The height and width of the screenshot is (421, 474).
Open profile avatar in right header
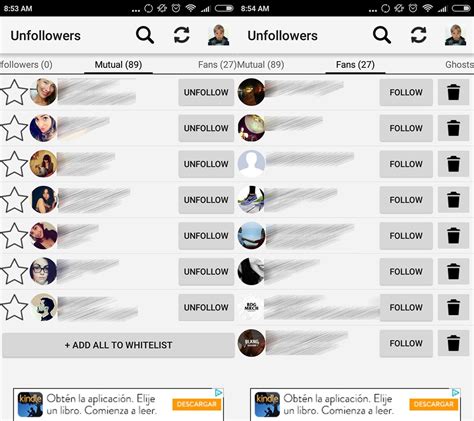click(x=455, y=35)
